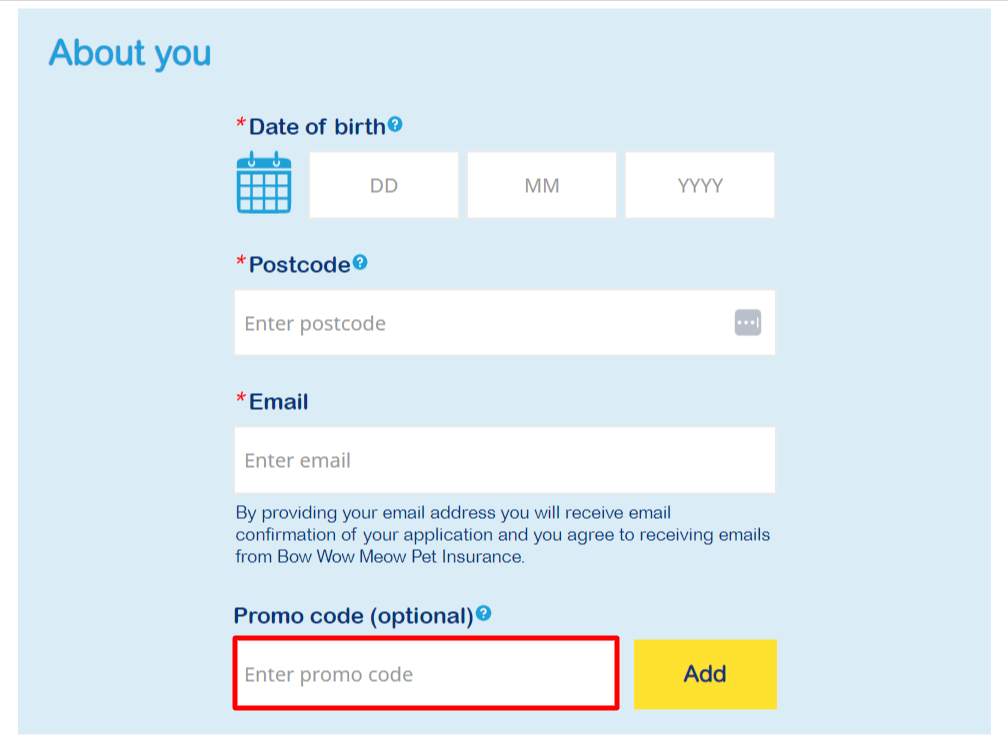Open the date of birth calendar picker
The height and width of the screenshot is (741, 1008).
(x=264, y=183)
